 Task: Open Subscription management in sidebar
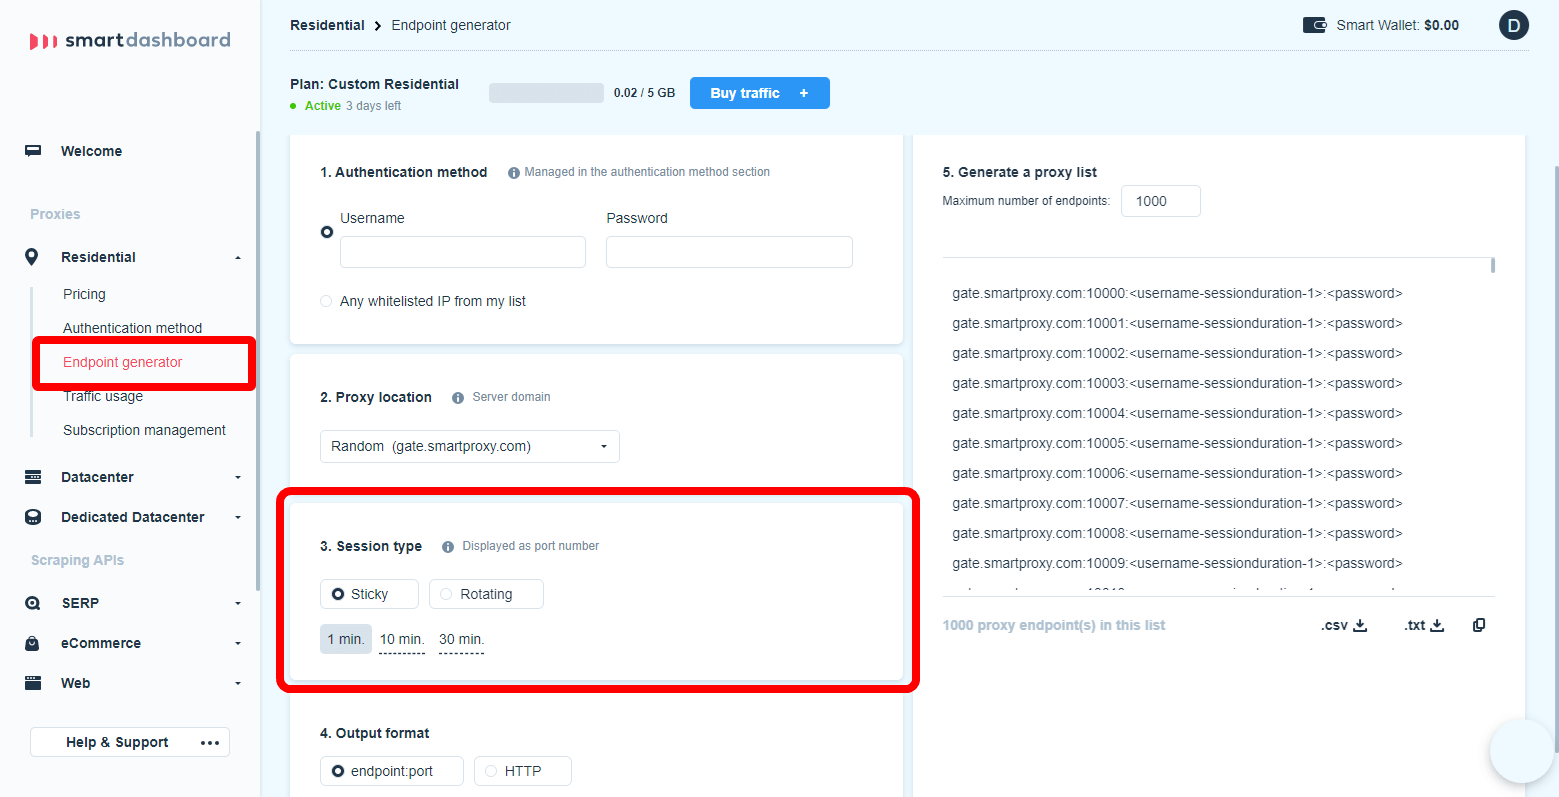point(144,430)
